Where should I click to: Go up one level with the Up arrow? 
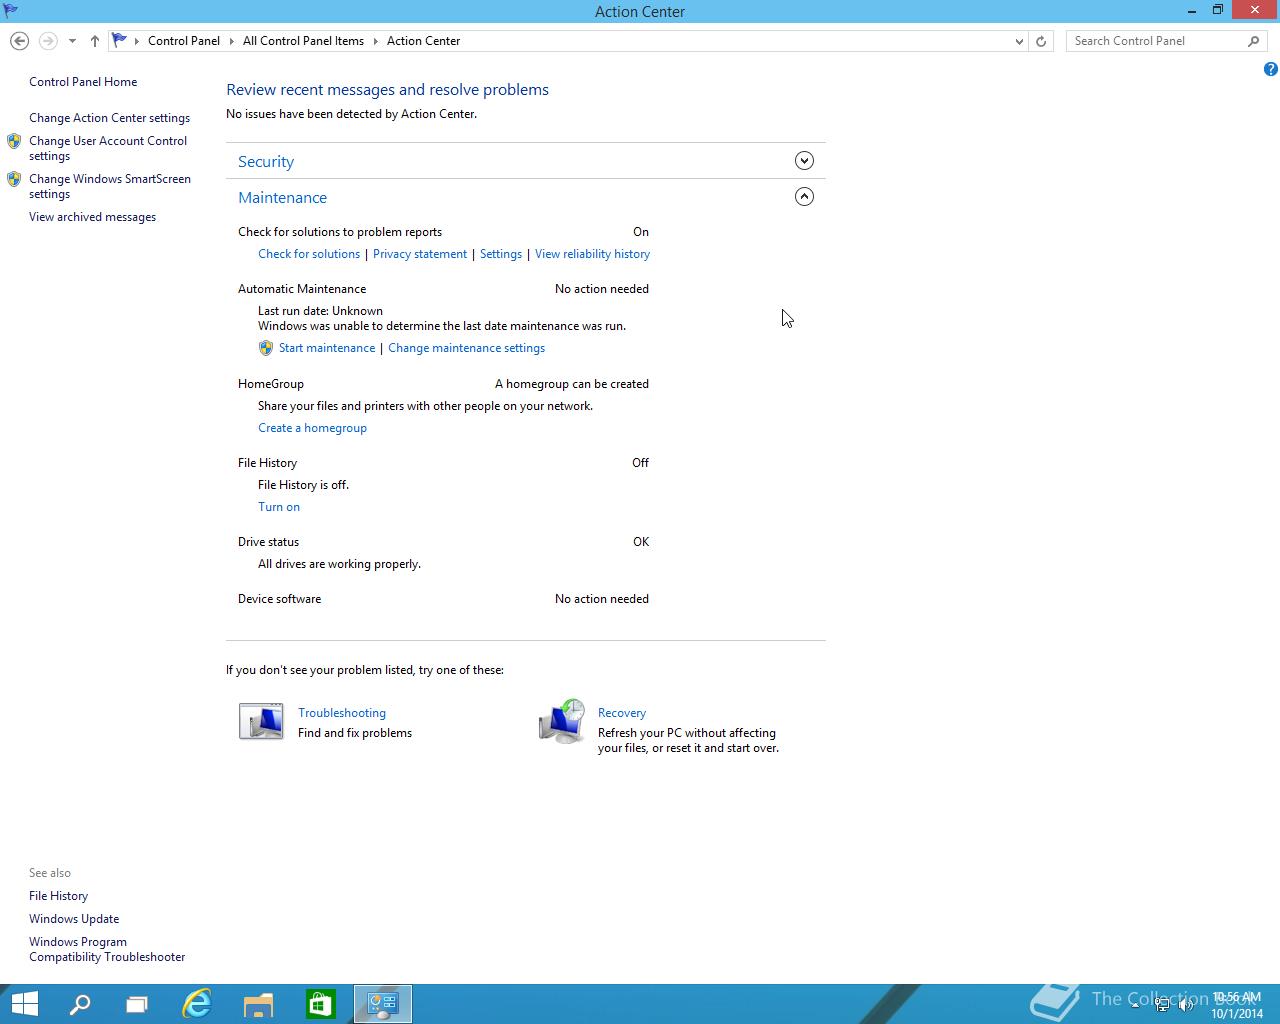pos(95,41)
